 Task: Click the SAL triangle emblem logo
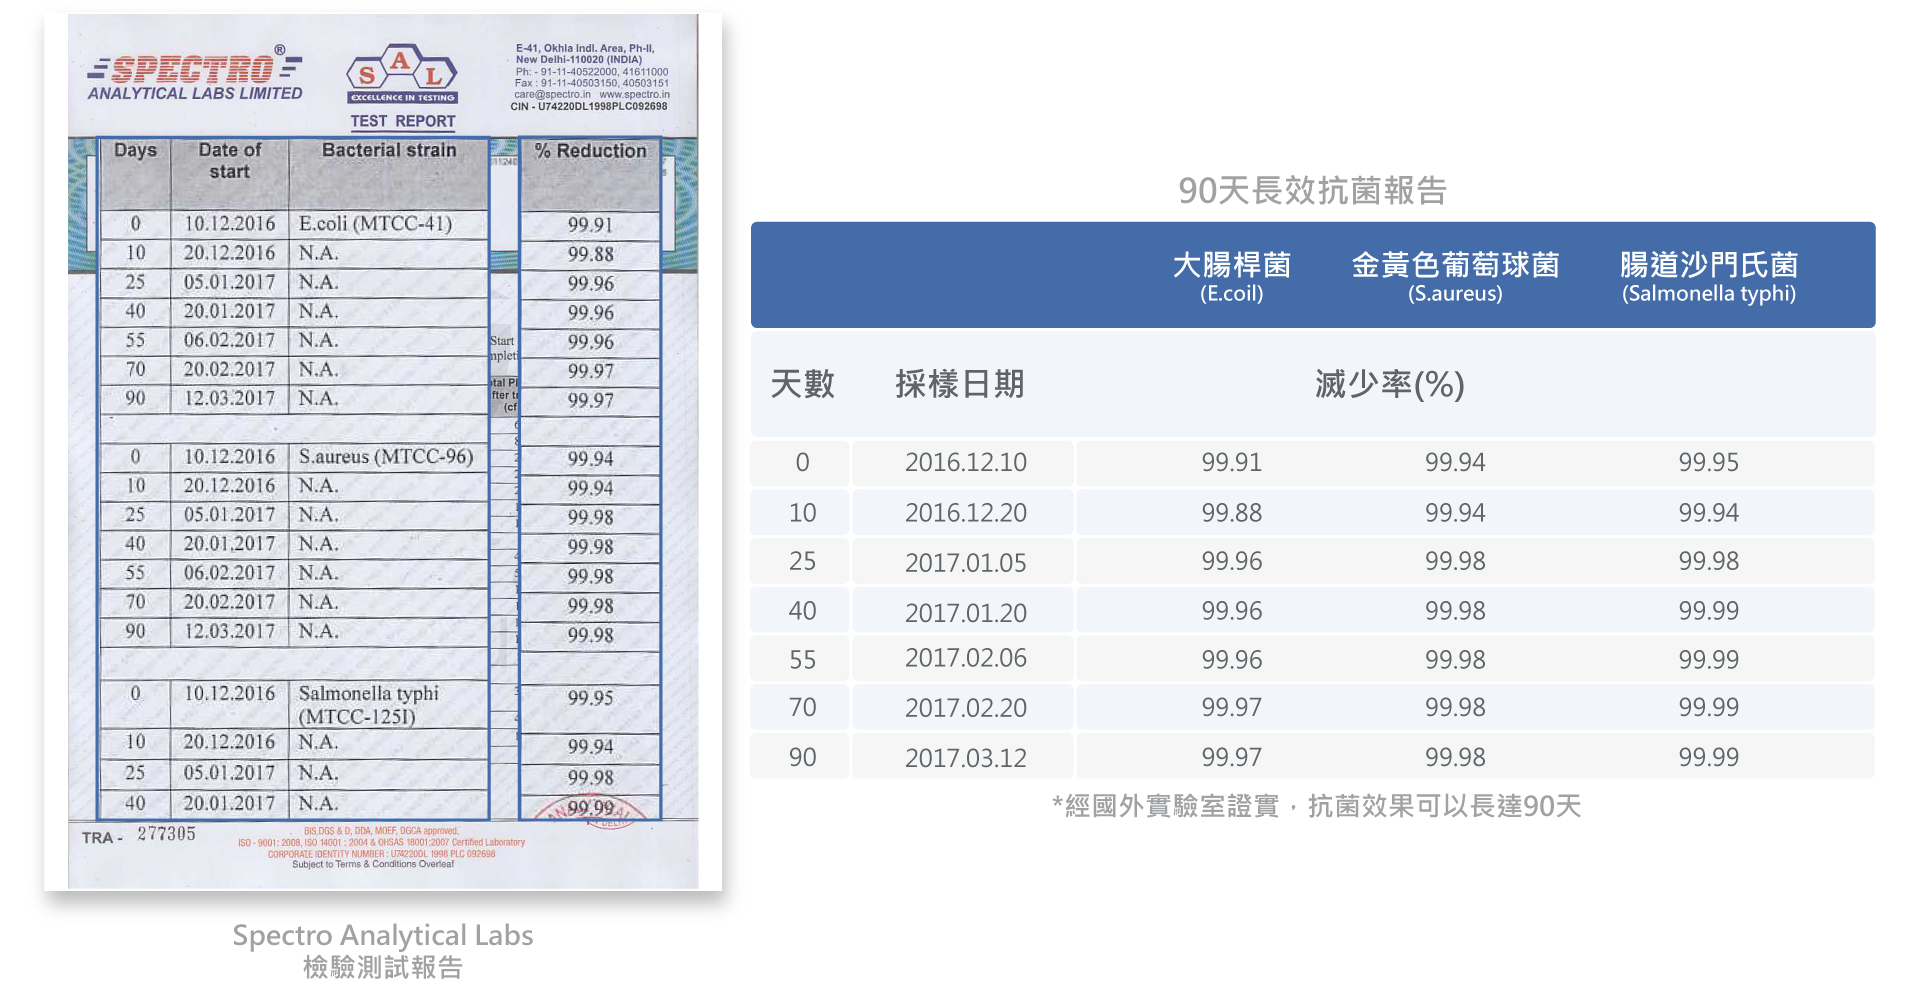coord(402,74)
